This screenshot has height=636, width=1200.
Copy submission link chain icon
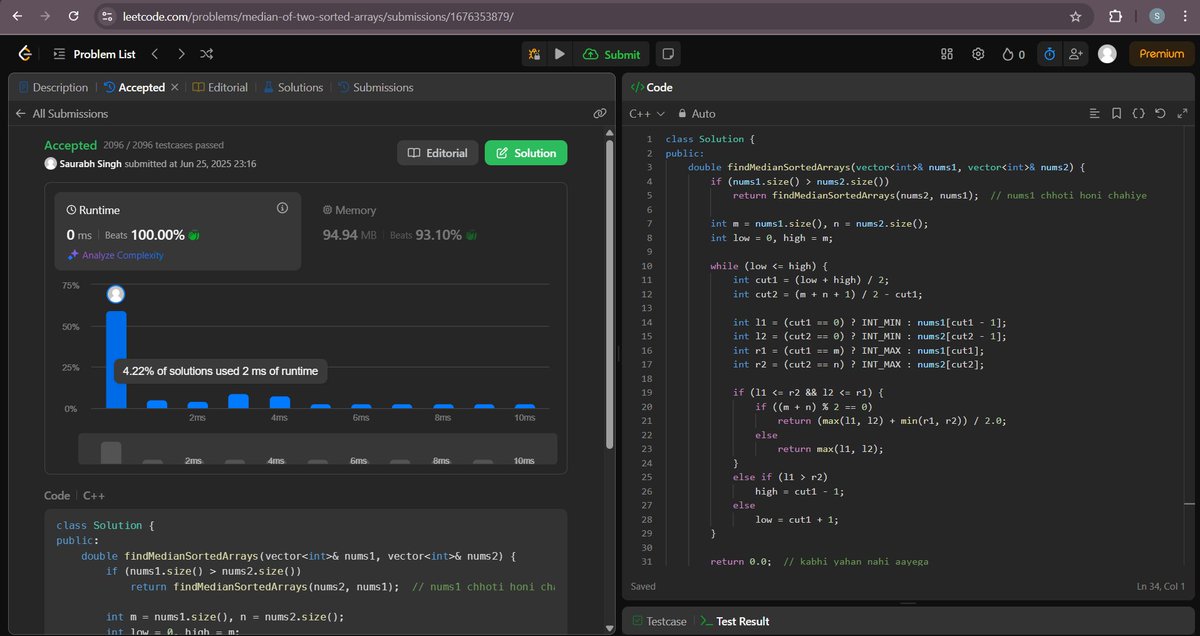pyautogui.click(x=599, y=114)
